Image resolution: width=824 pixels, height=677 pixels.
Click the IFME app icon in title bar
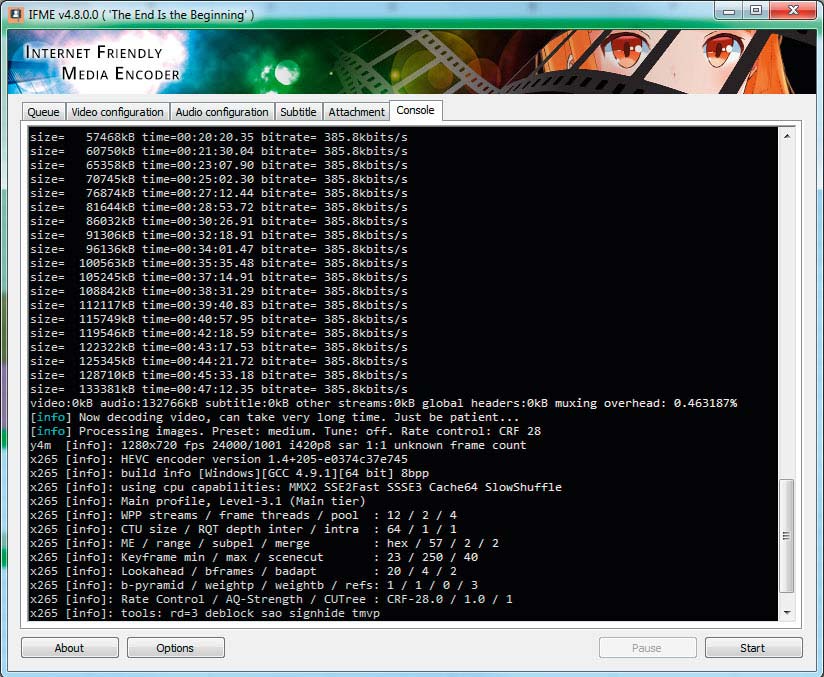coord(15,14)
